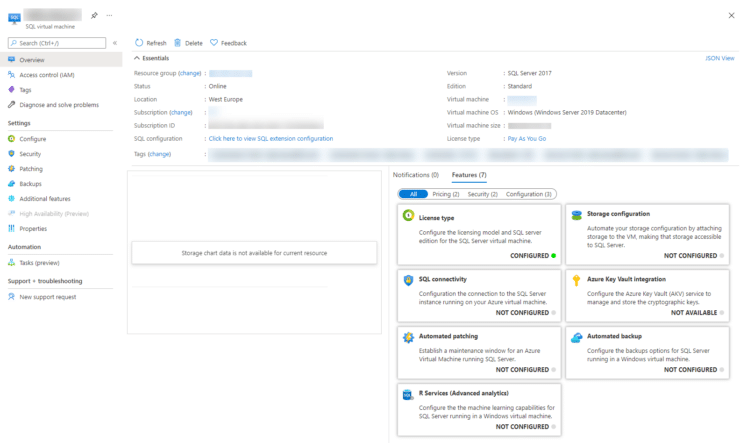Click the SQL connectivity shield icon

408,280
